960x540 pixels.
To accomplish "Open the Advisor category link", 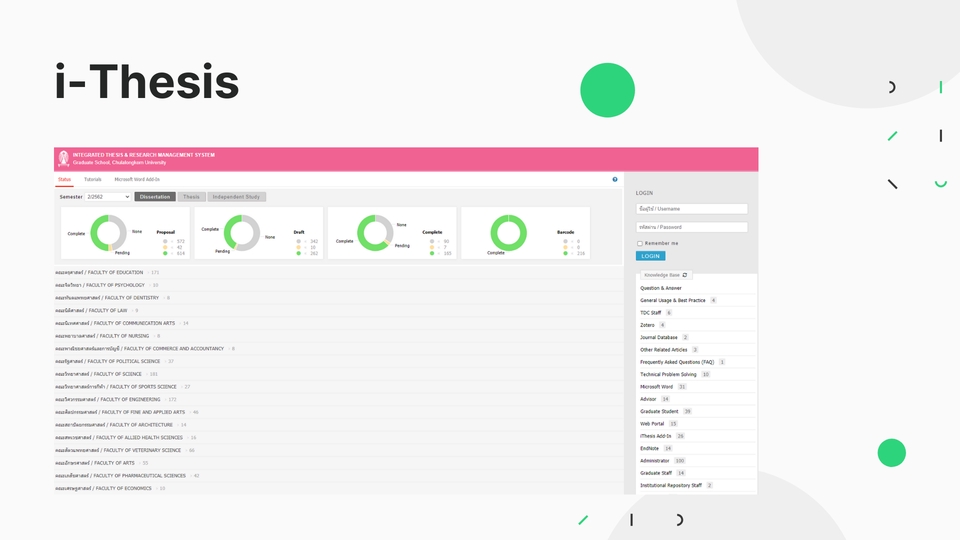I will [648, 399].
